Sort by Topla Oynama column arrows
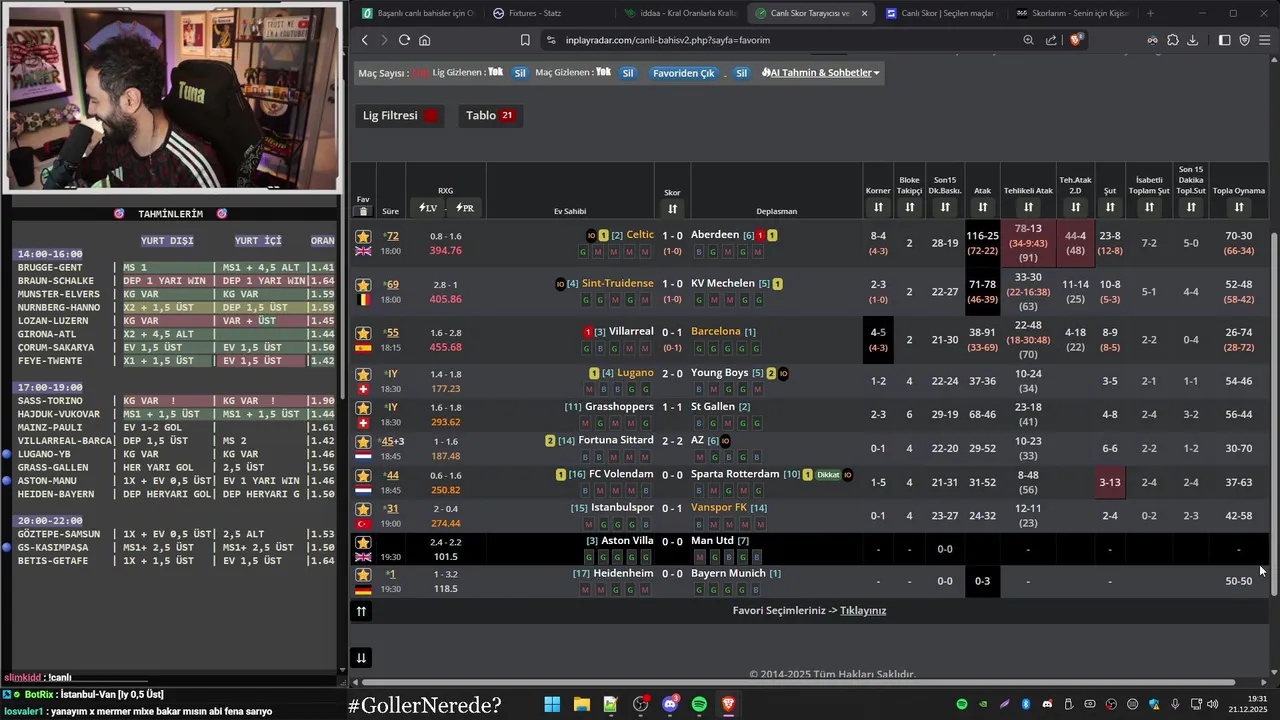The image size is (1280, 720). click(x=1239, y=207)
